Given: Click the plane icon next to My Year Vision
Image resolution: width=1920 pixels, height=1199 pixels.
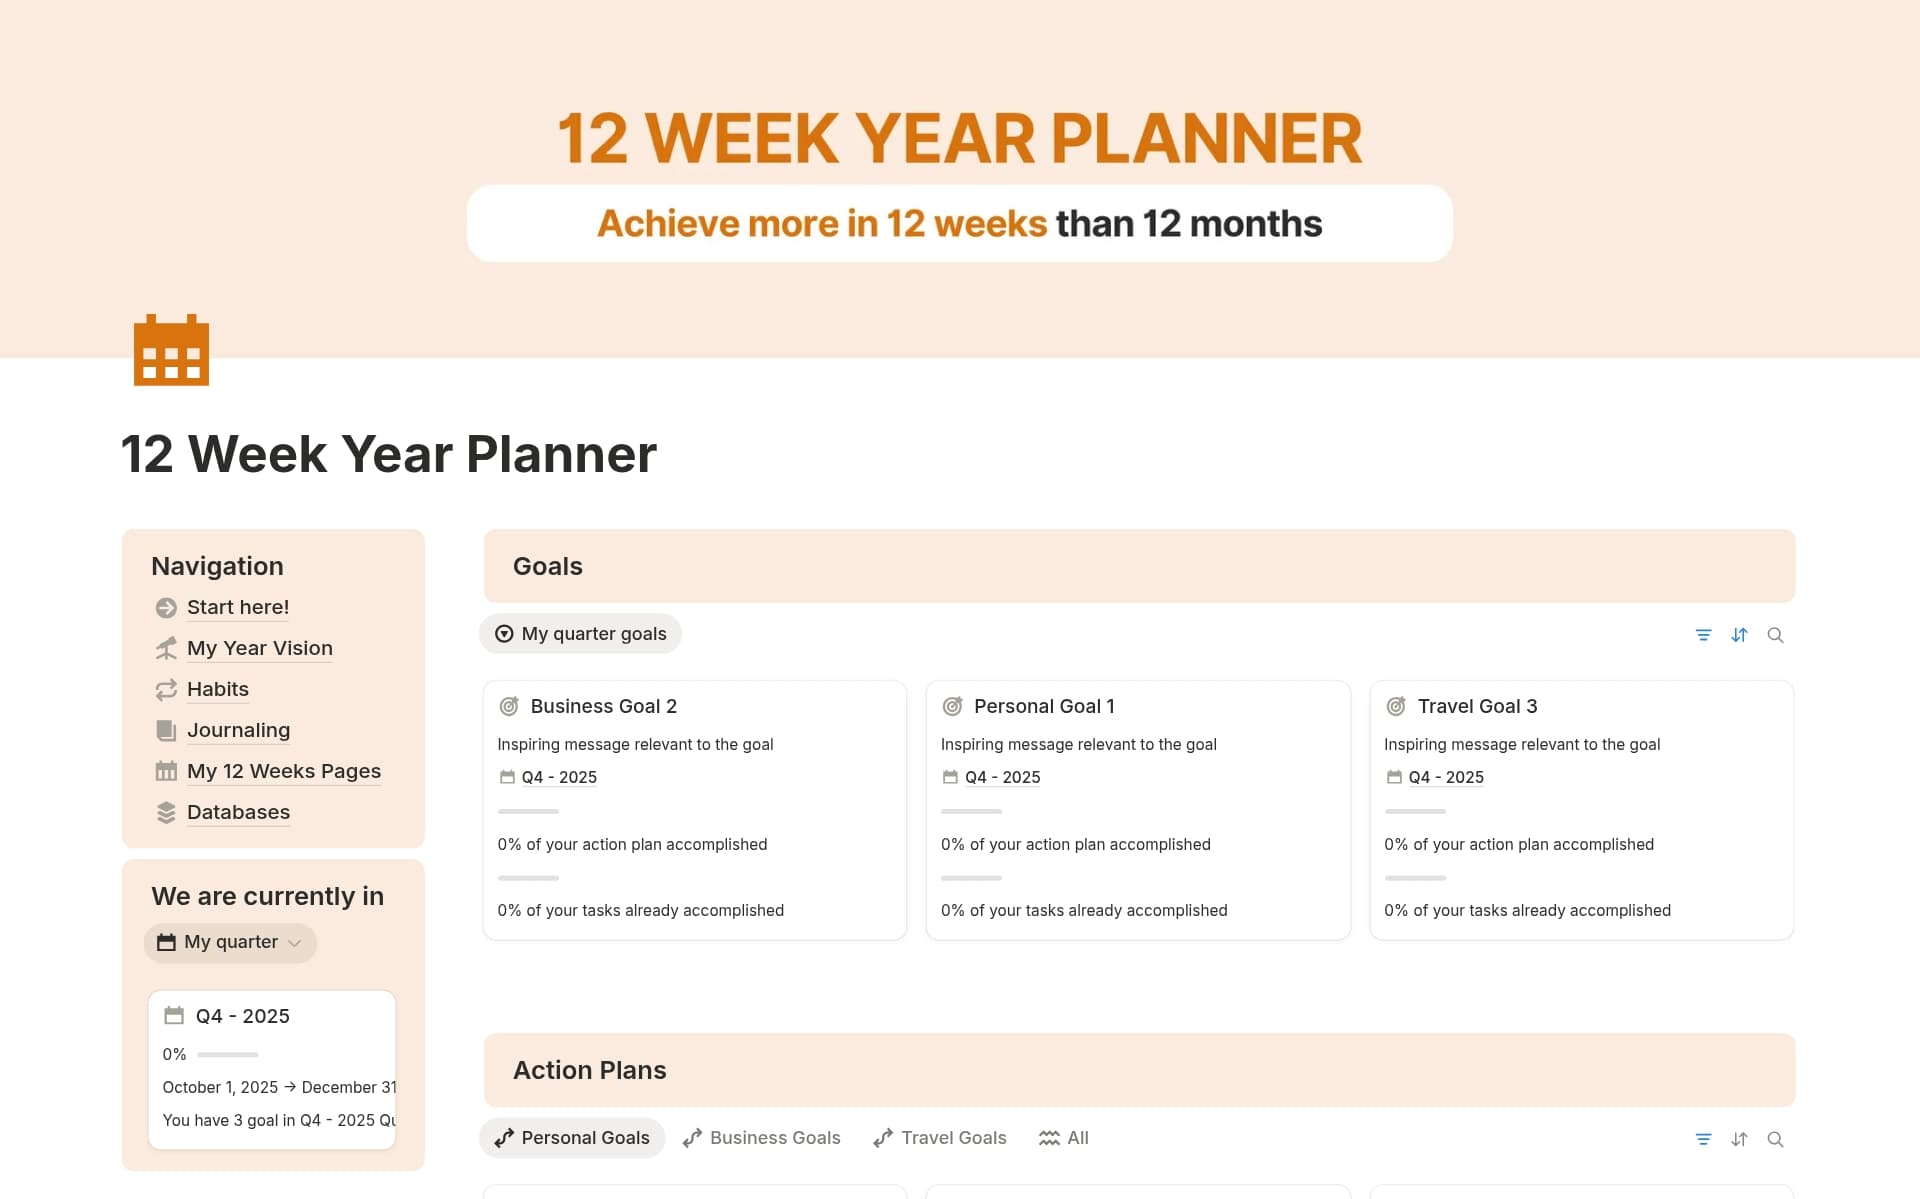Looking at the screenshot, I should 165,648.
